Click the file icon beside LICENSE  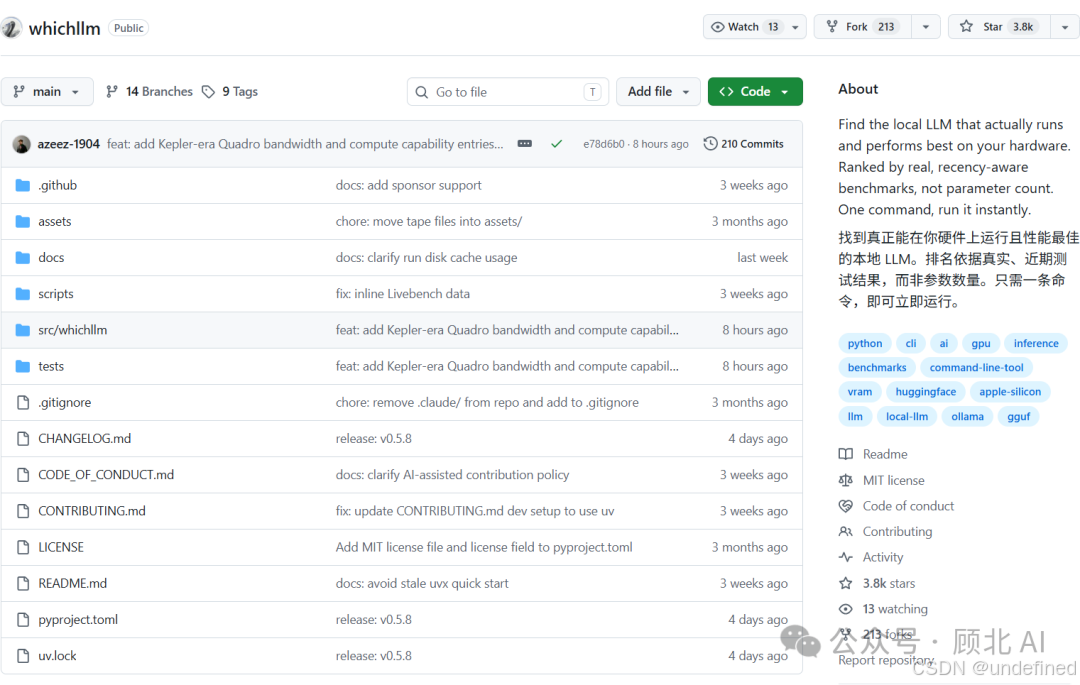point(23,547)
